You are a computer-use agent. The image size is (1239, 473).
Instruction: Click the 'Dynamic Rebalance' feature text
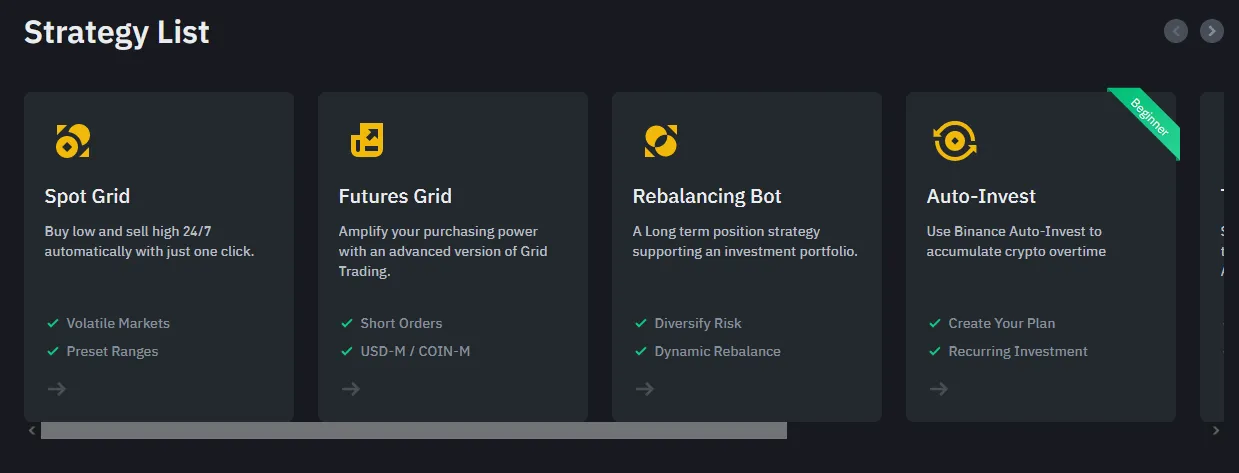tap(718, 351)
